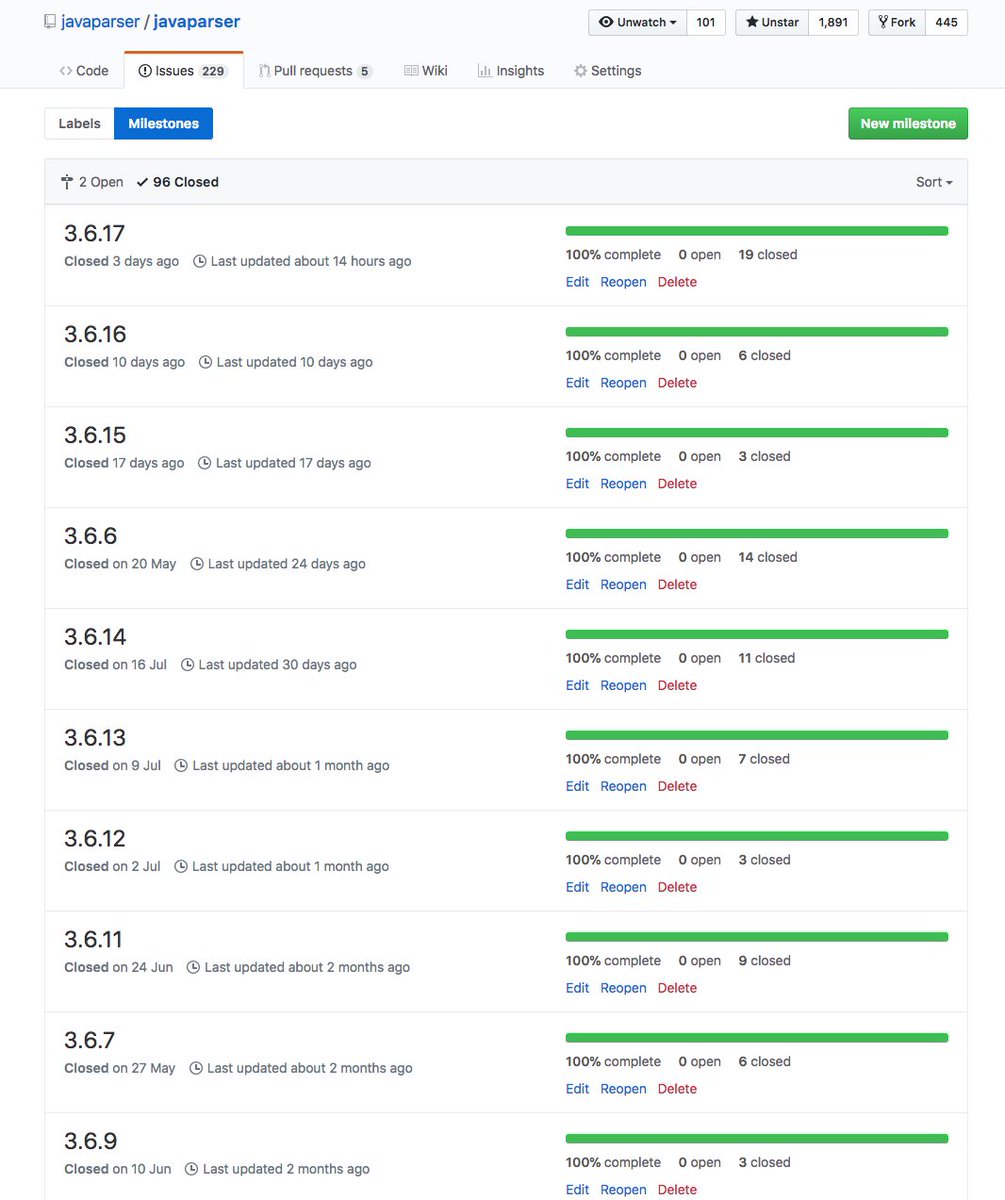Show the 96 Closed milestones
This screenshot has width=1005, height=1200.
point(177,182)
